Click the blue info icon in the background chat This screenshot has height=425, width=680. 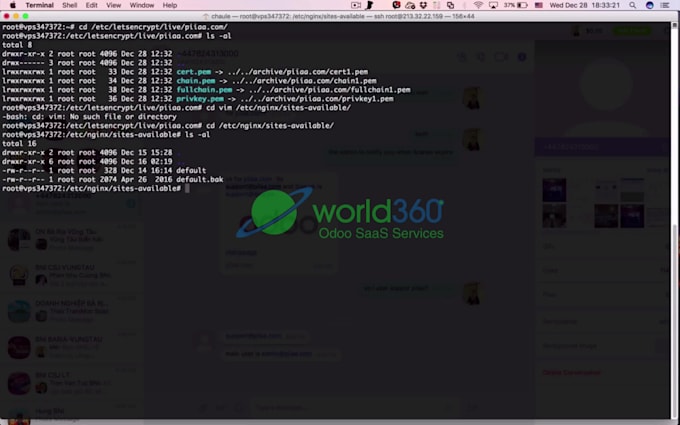[522, 57]
